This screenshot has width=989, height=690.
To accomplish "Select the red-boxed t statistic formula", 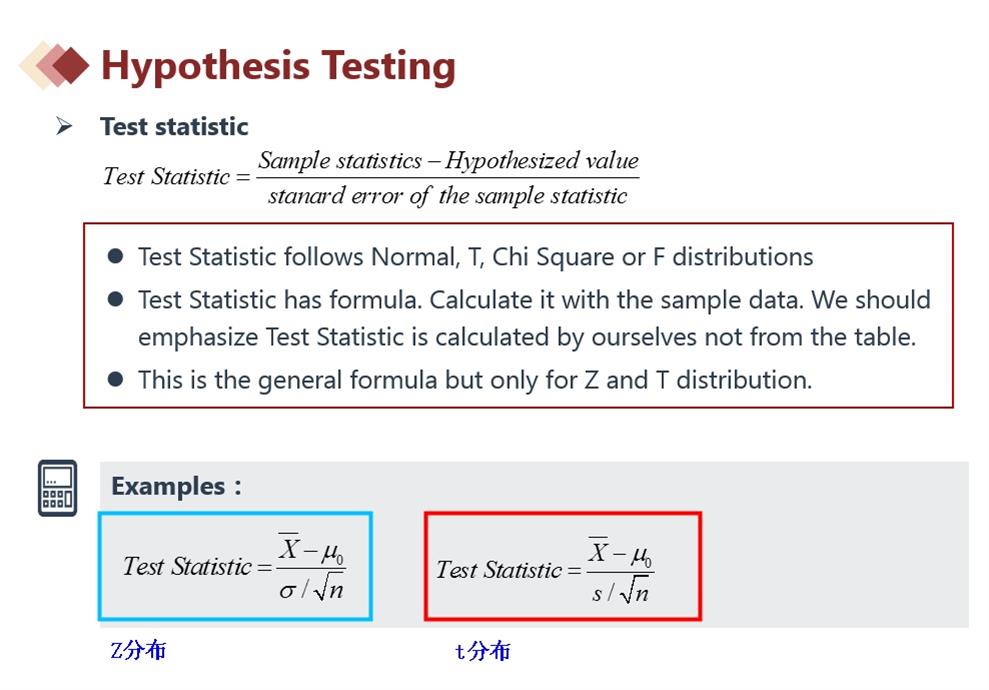I will pos(563,566).
